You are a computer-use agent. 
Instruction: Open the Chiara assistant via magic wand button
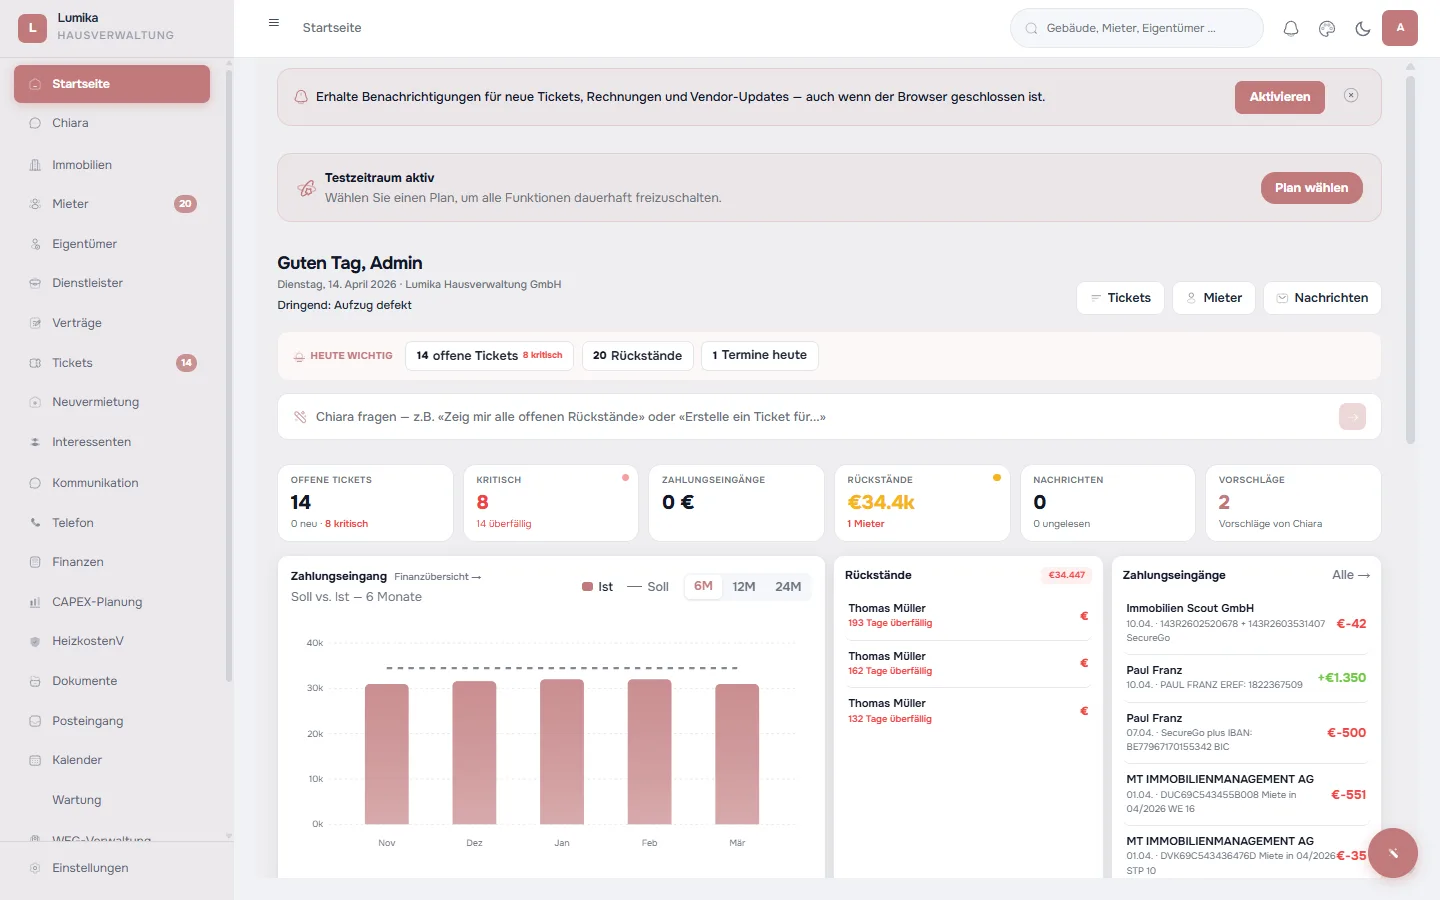pos(1393,853)
